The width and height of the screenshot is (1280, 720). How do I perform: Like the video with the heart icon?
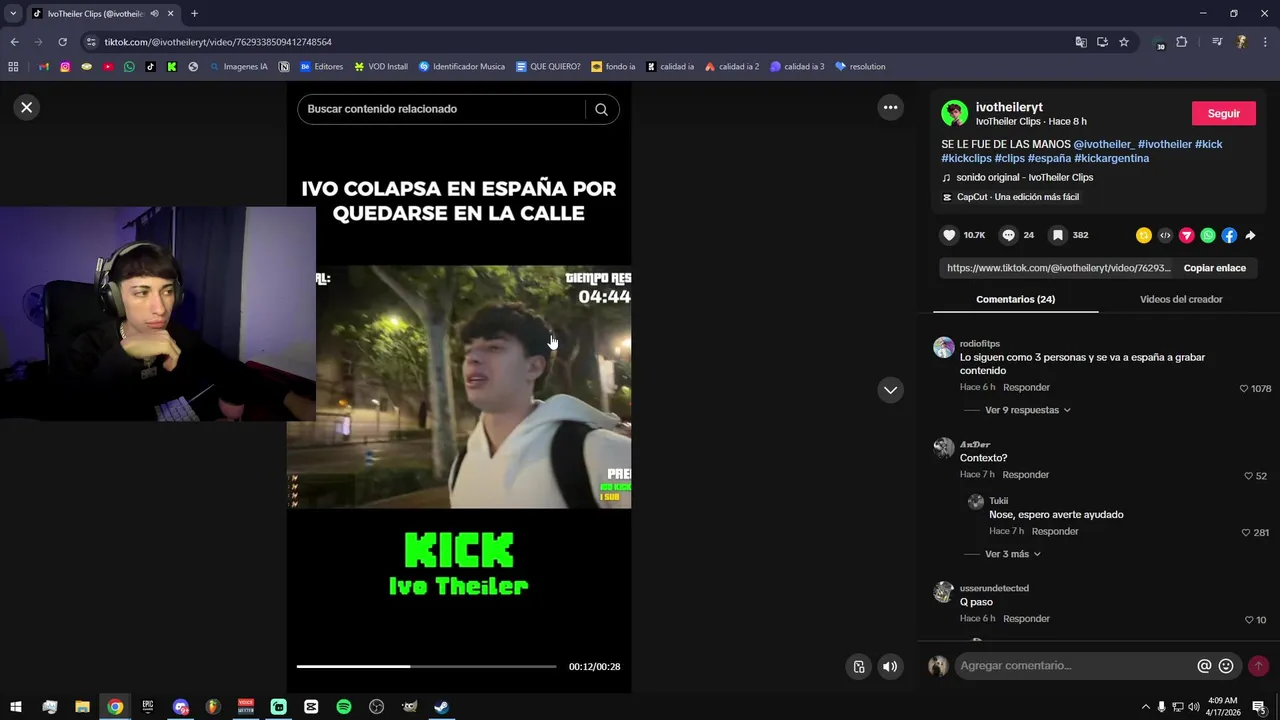click(x=949, y=235)
